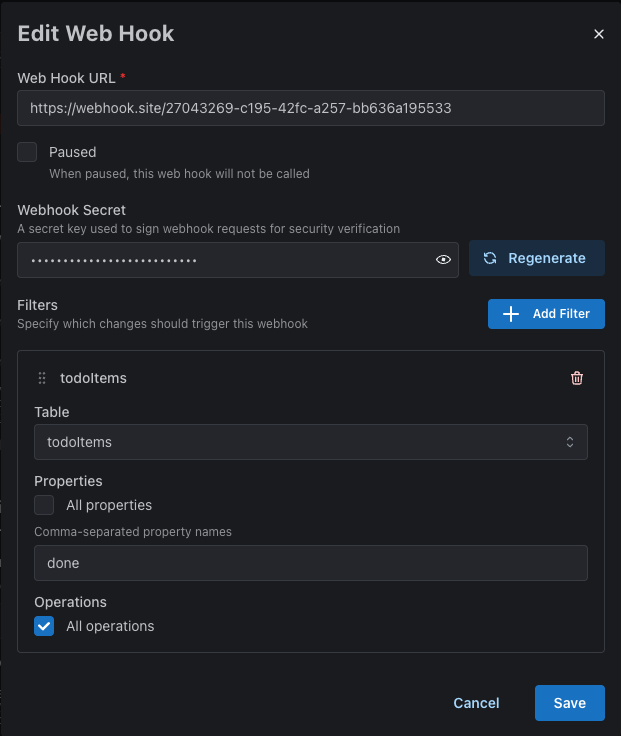Click the Regenerate button text
The image size is (621, 736).
pyautogui.click(x=547, y=258)
